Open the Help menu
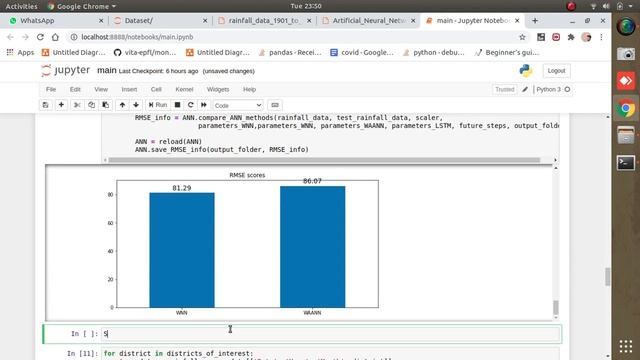This screenshot has width=640, height=360. [x=249, y=89]
